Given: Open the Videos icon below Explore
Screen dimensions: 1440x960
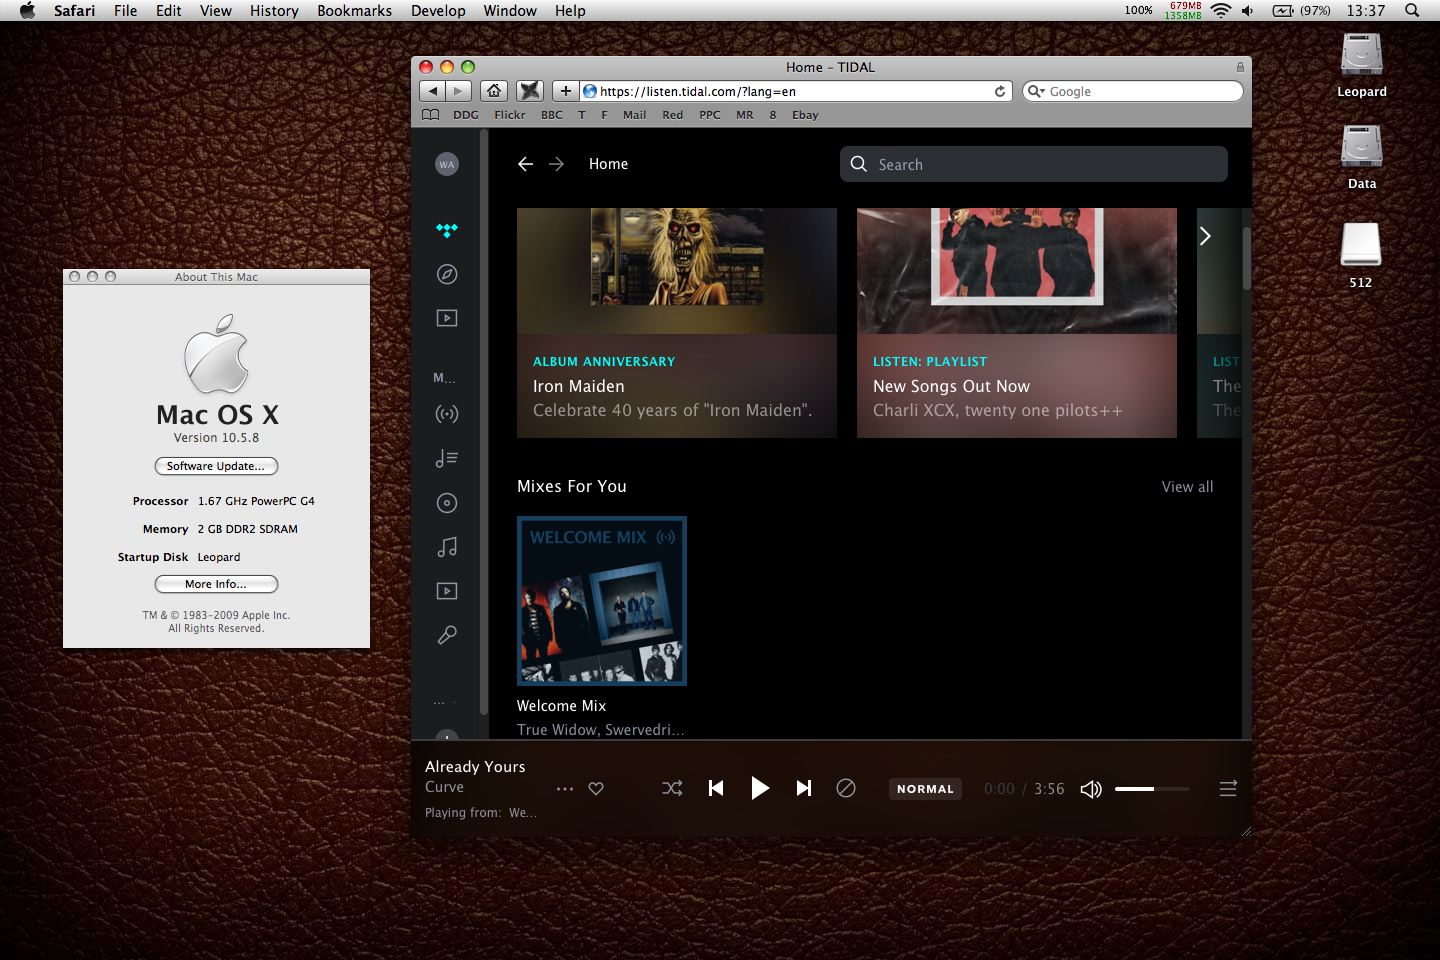Looking at the screenshot, I should (447, 318).
